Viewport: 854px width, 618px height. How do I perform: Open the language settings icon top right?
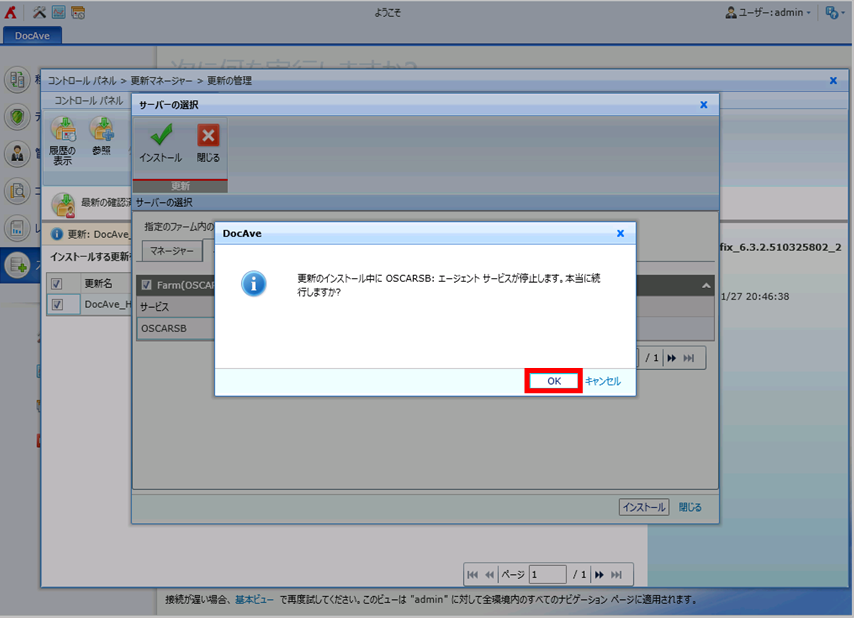tap(832, 13)
